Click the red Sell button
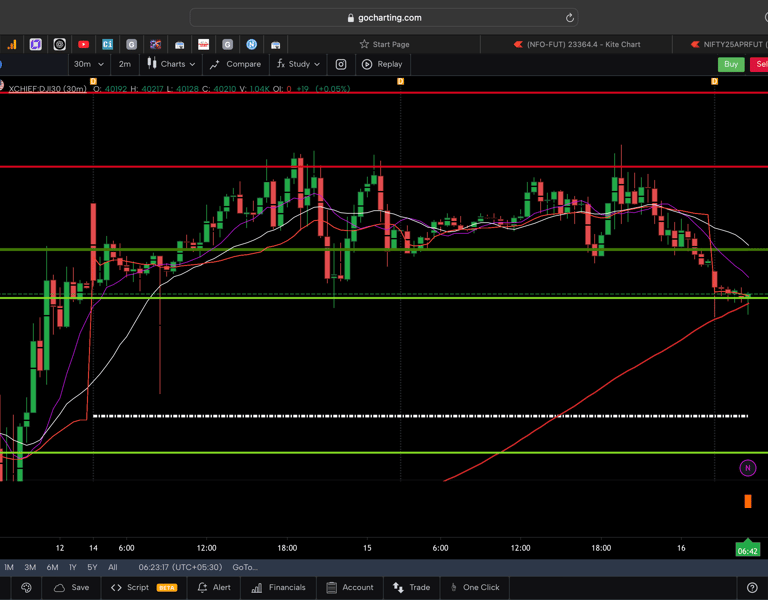The image size is (768, 600). tap(759, 64)
